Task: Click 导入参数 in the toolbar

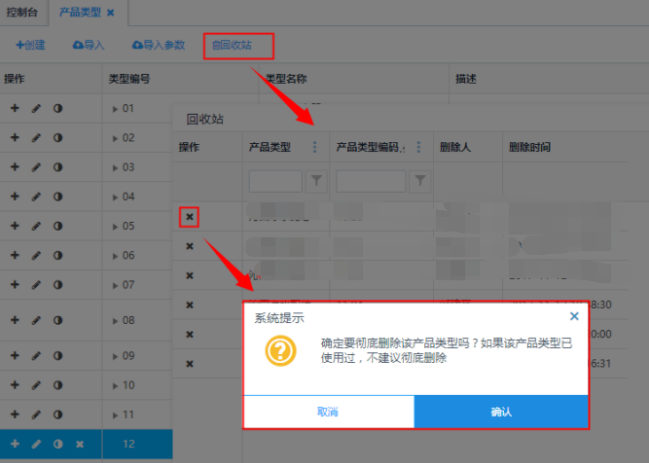Action: pos(158,45)
